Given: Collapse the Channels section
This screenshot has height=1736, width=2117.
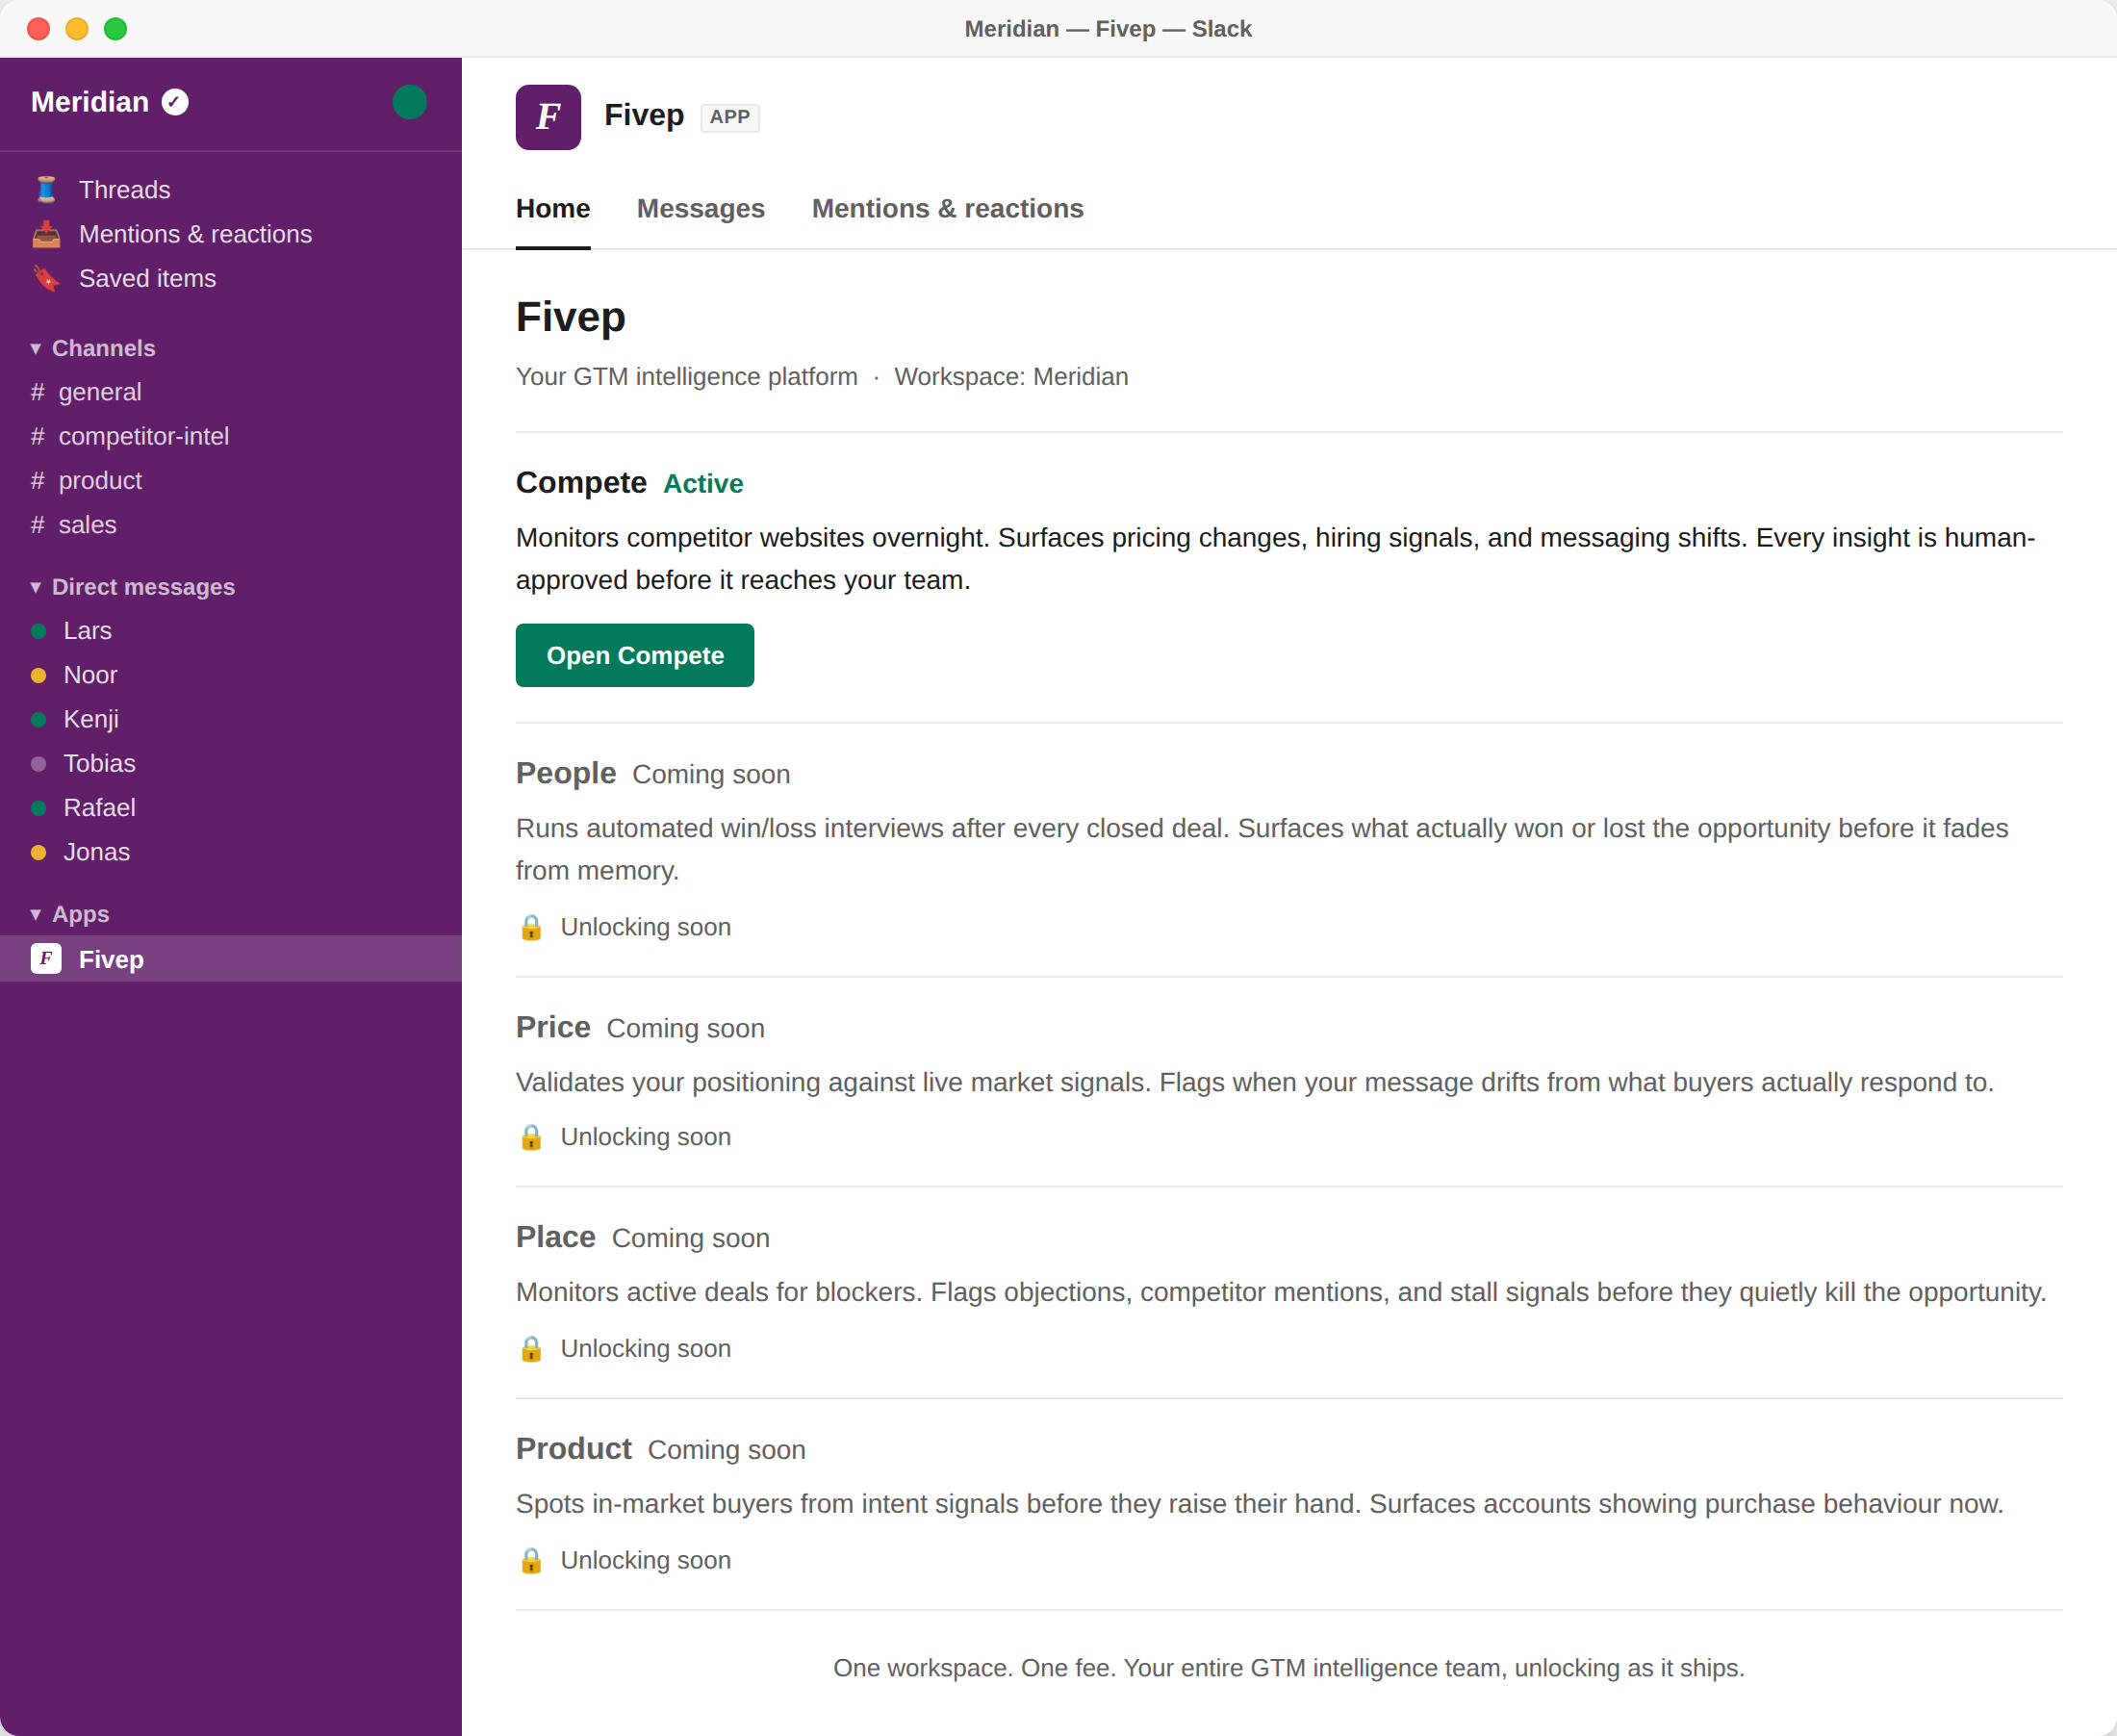Looking at the screenshot, I should (x=36, y=349).
